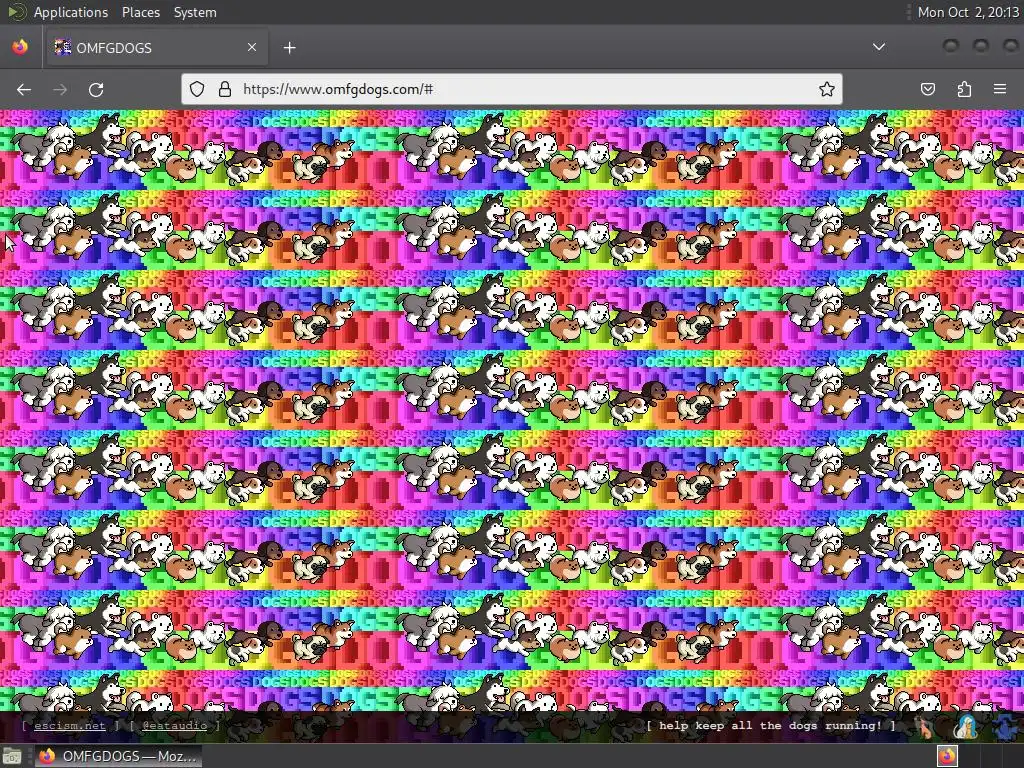Open the @eataudio link
This screenshot has height=768, width=1024.
(x=174, y=726)
